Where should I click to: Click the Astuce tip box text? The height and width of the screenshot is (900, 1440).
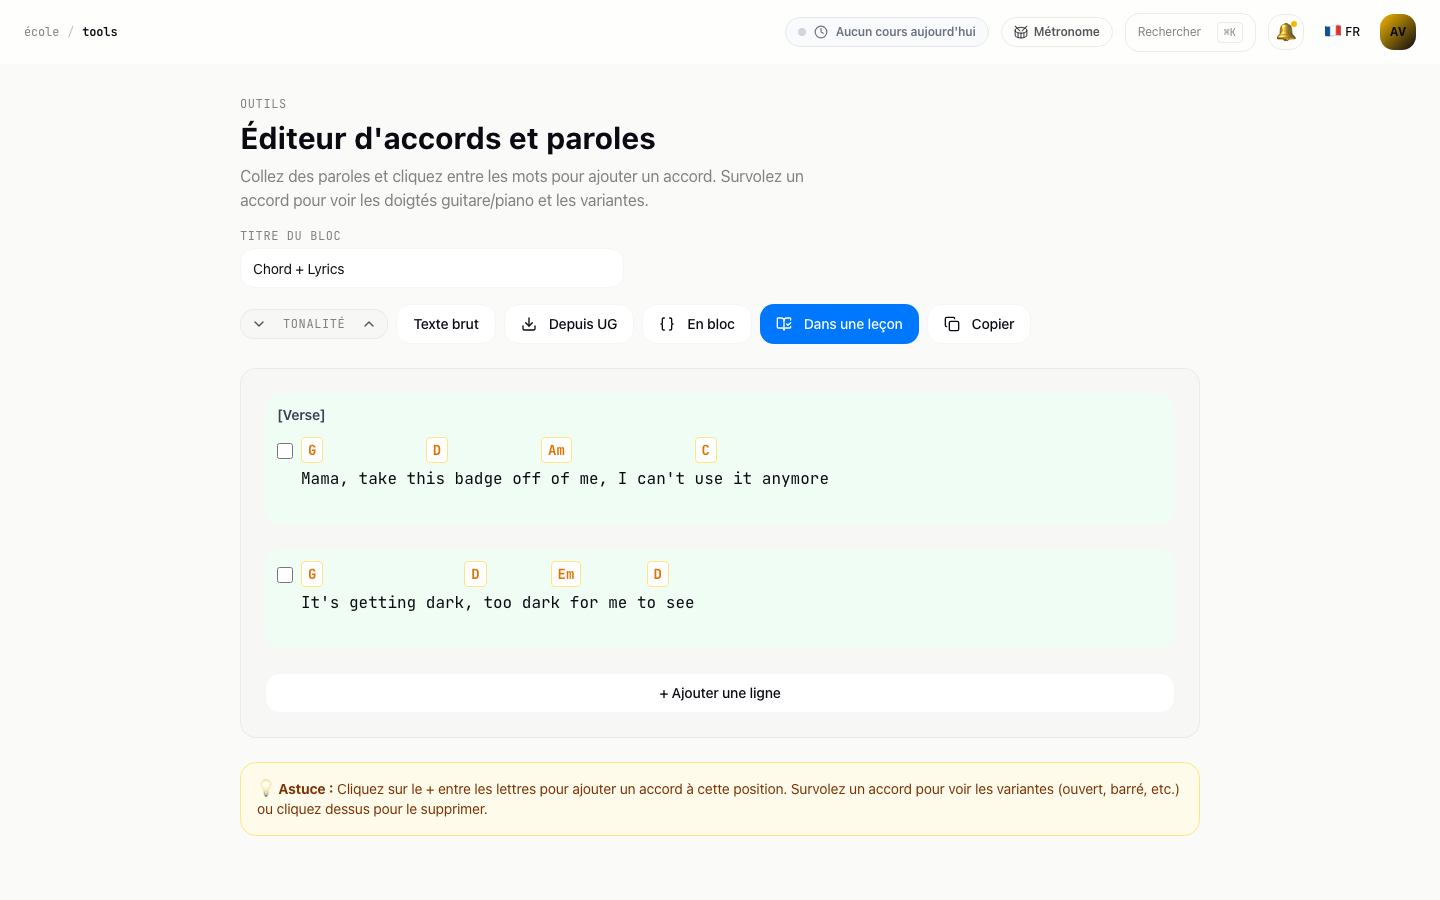pos(719,799)
